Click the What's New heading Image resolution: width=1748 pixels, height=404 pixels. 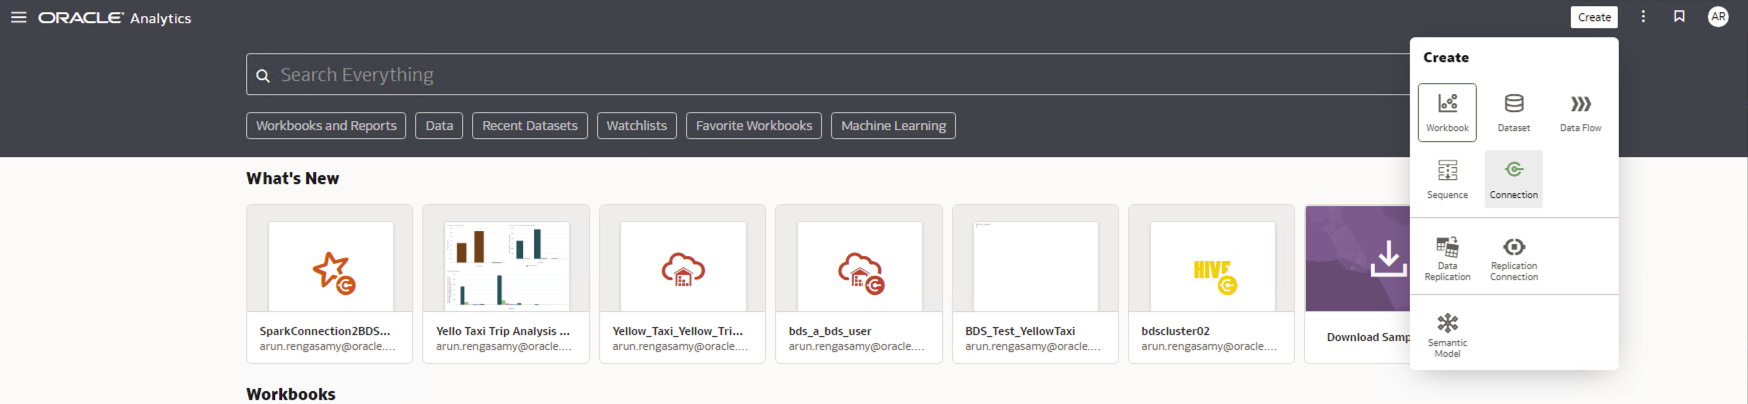point(293,178)
